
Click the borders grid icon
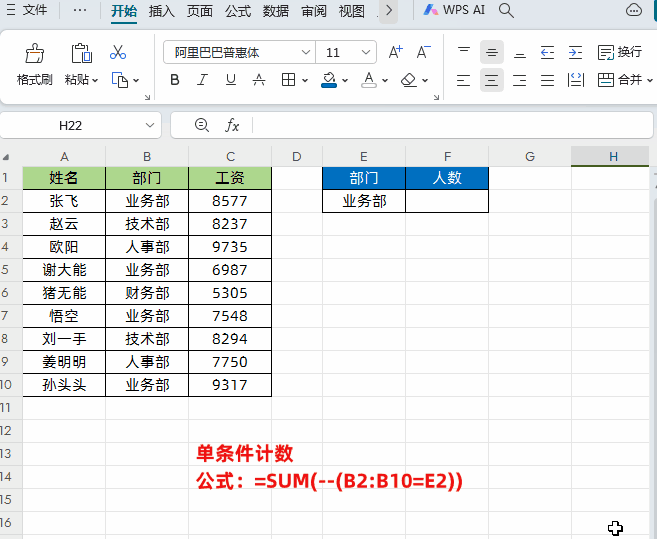(x=288, y=80)
